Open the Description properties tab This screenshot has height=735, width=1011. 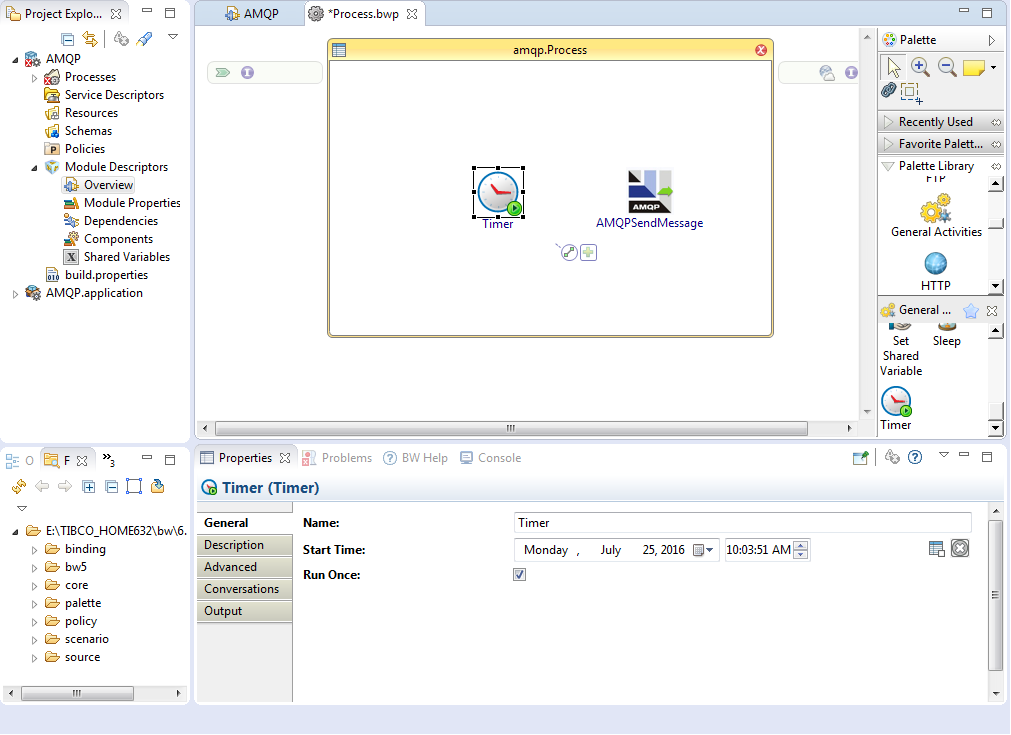tap(244, 545)
